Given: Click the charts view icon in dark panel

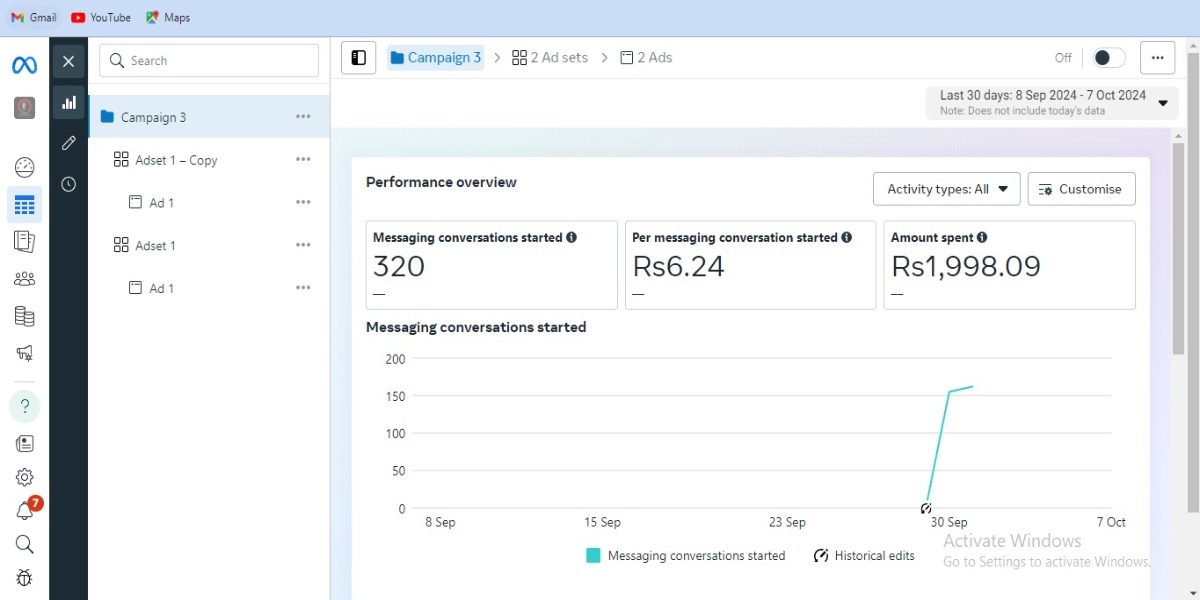Looking at the screenshot, I should (x=68, y=102).
